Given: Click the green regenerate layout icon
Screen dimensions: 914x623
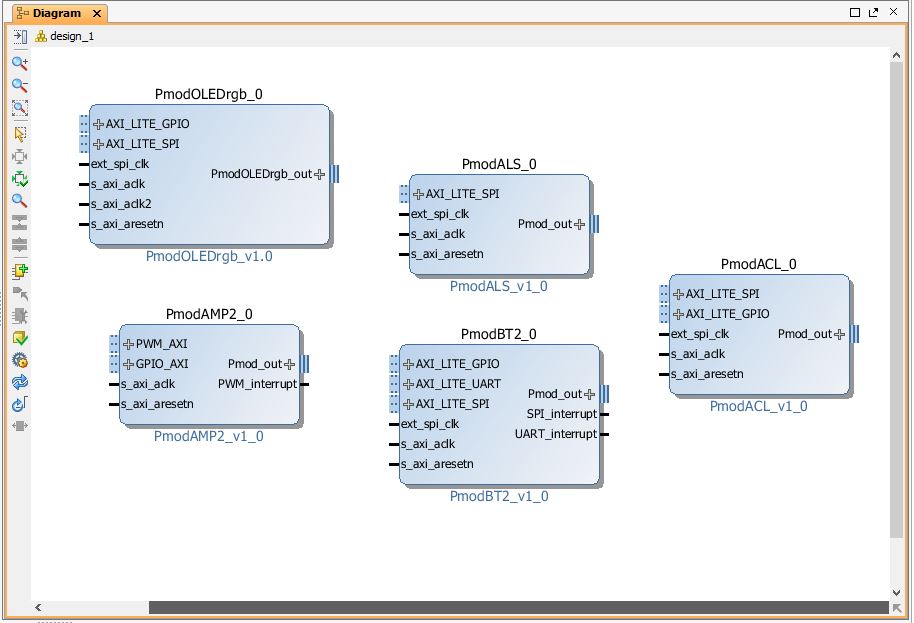Looking at the screenshot, I should pos(20,179).
